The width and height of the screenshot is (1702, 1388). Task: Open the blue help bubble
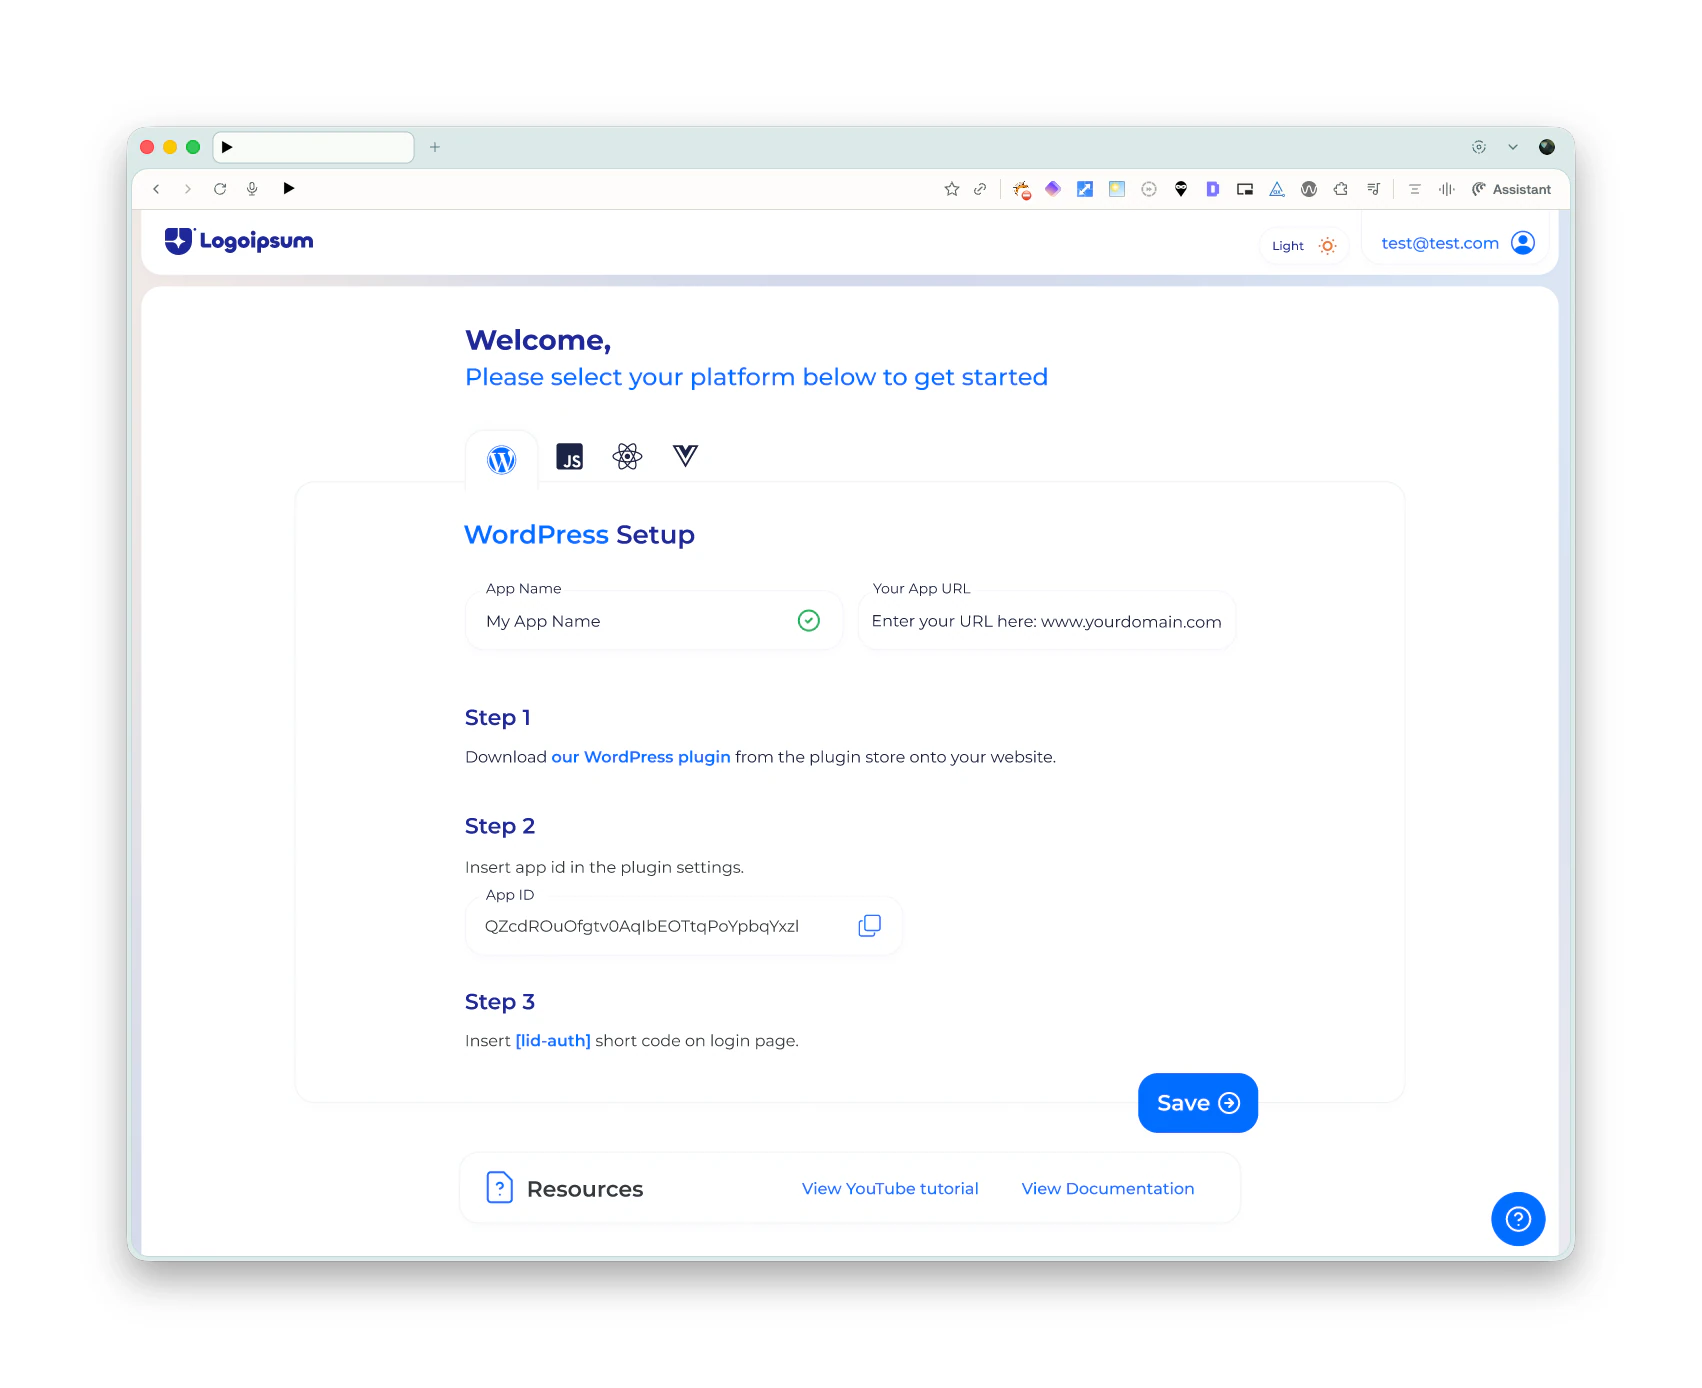1518,1219
